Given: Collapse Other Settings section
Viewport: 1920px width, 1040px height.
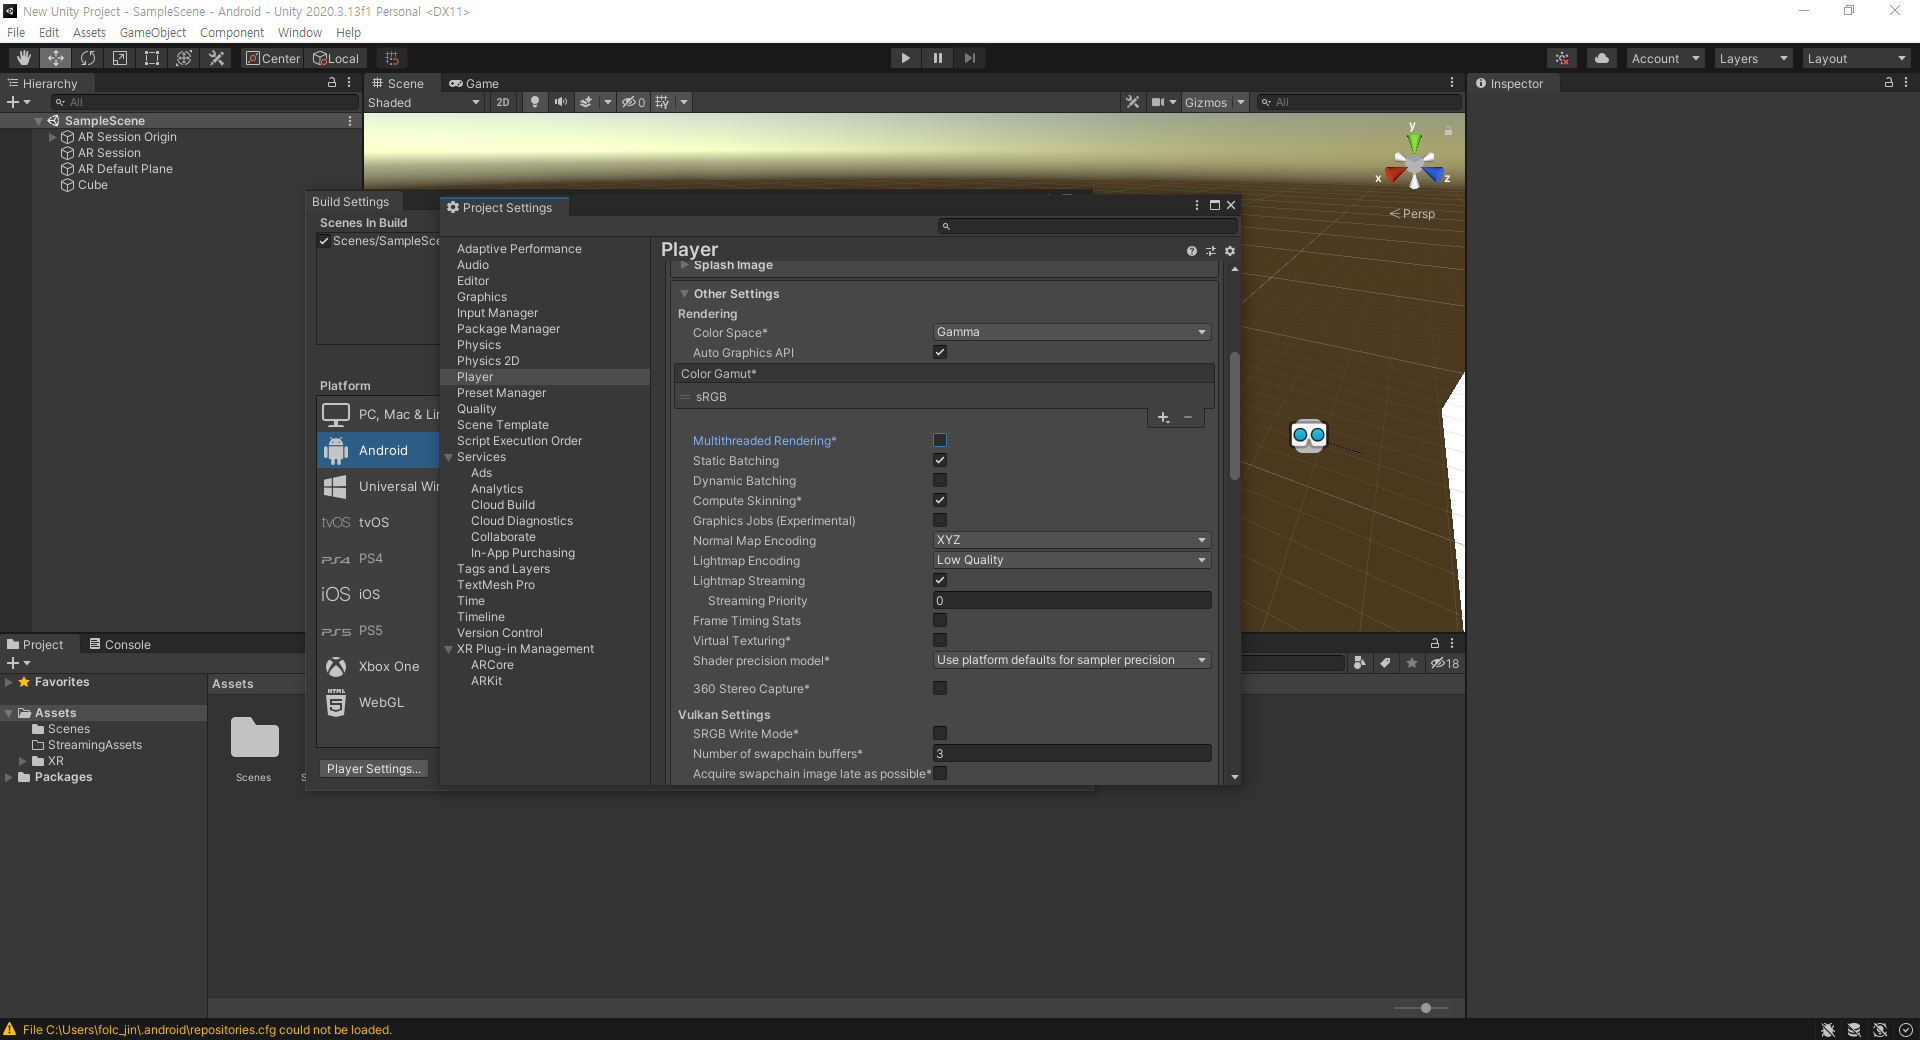Looking at the screenshot, I should point(685,294).
